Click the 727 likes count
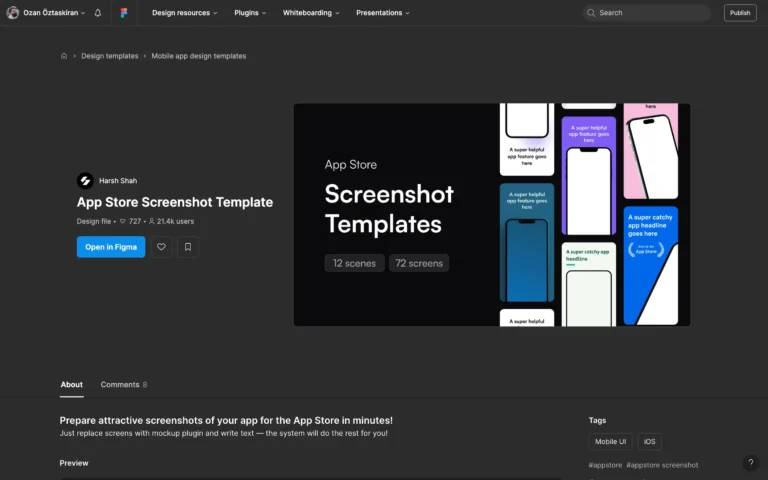This screenshot has width=768, height=480. pos(130,221)
